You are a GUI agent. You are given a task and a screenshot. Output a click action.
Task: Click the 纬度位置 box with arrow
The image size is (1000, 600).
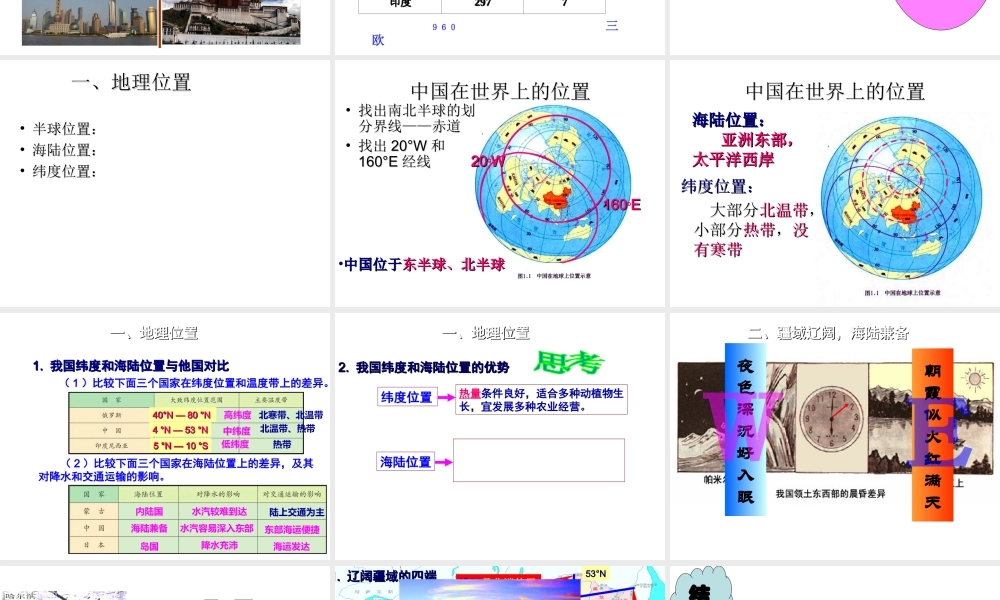406,397
